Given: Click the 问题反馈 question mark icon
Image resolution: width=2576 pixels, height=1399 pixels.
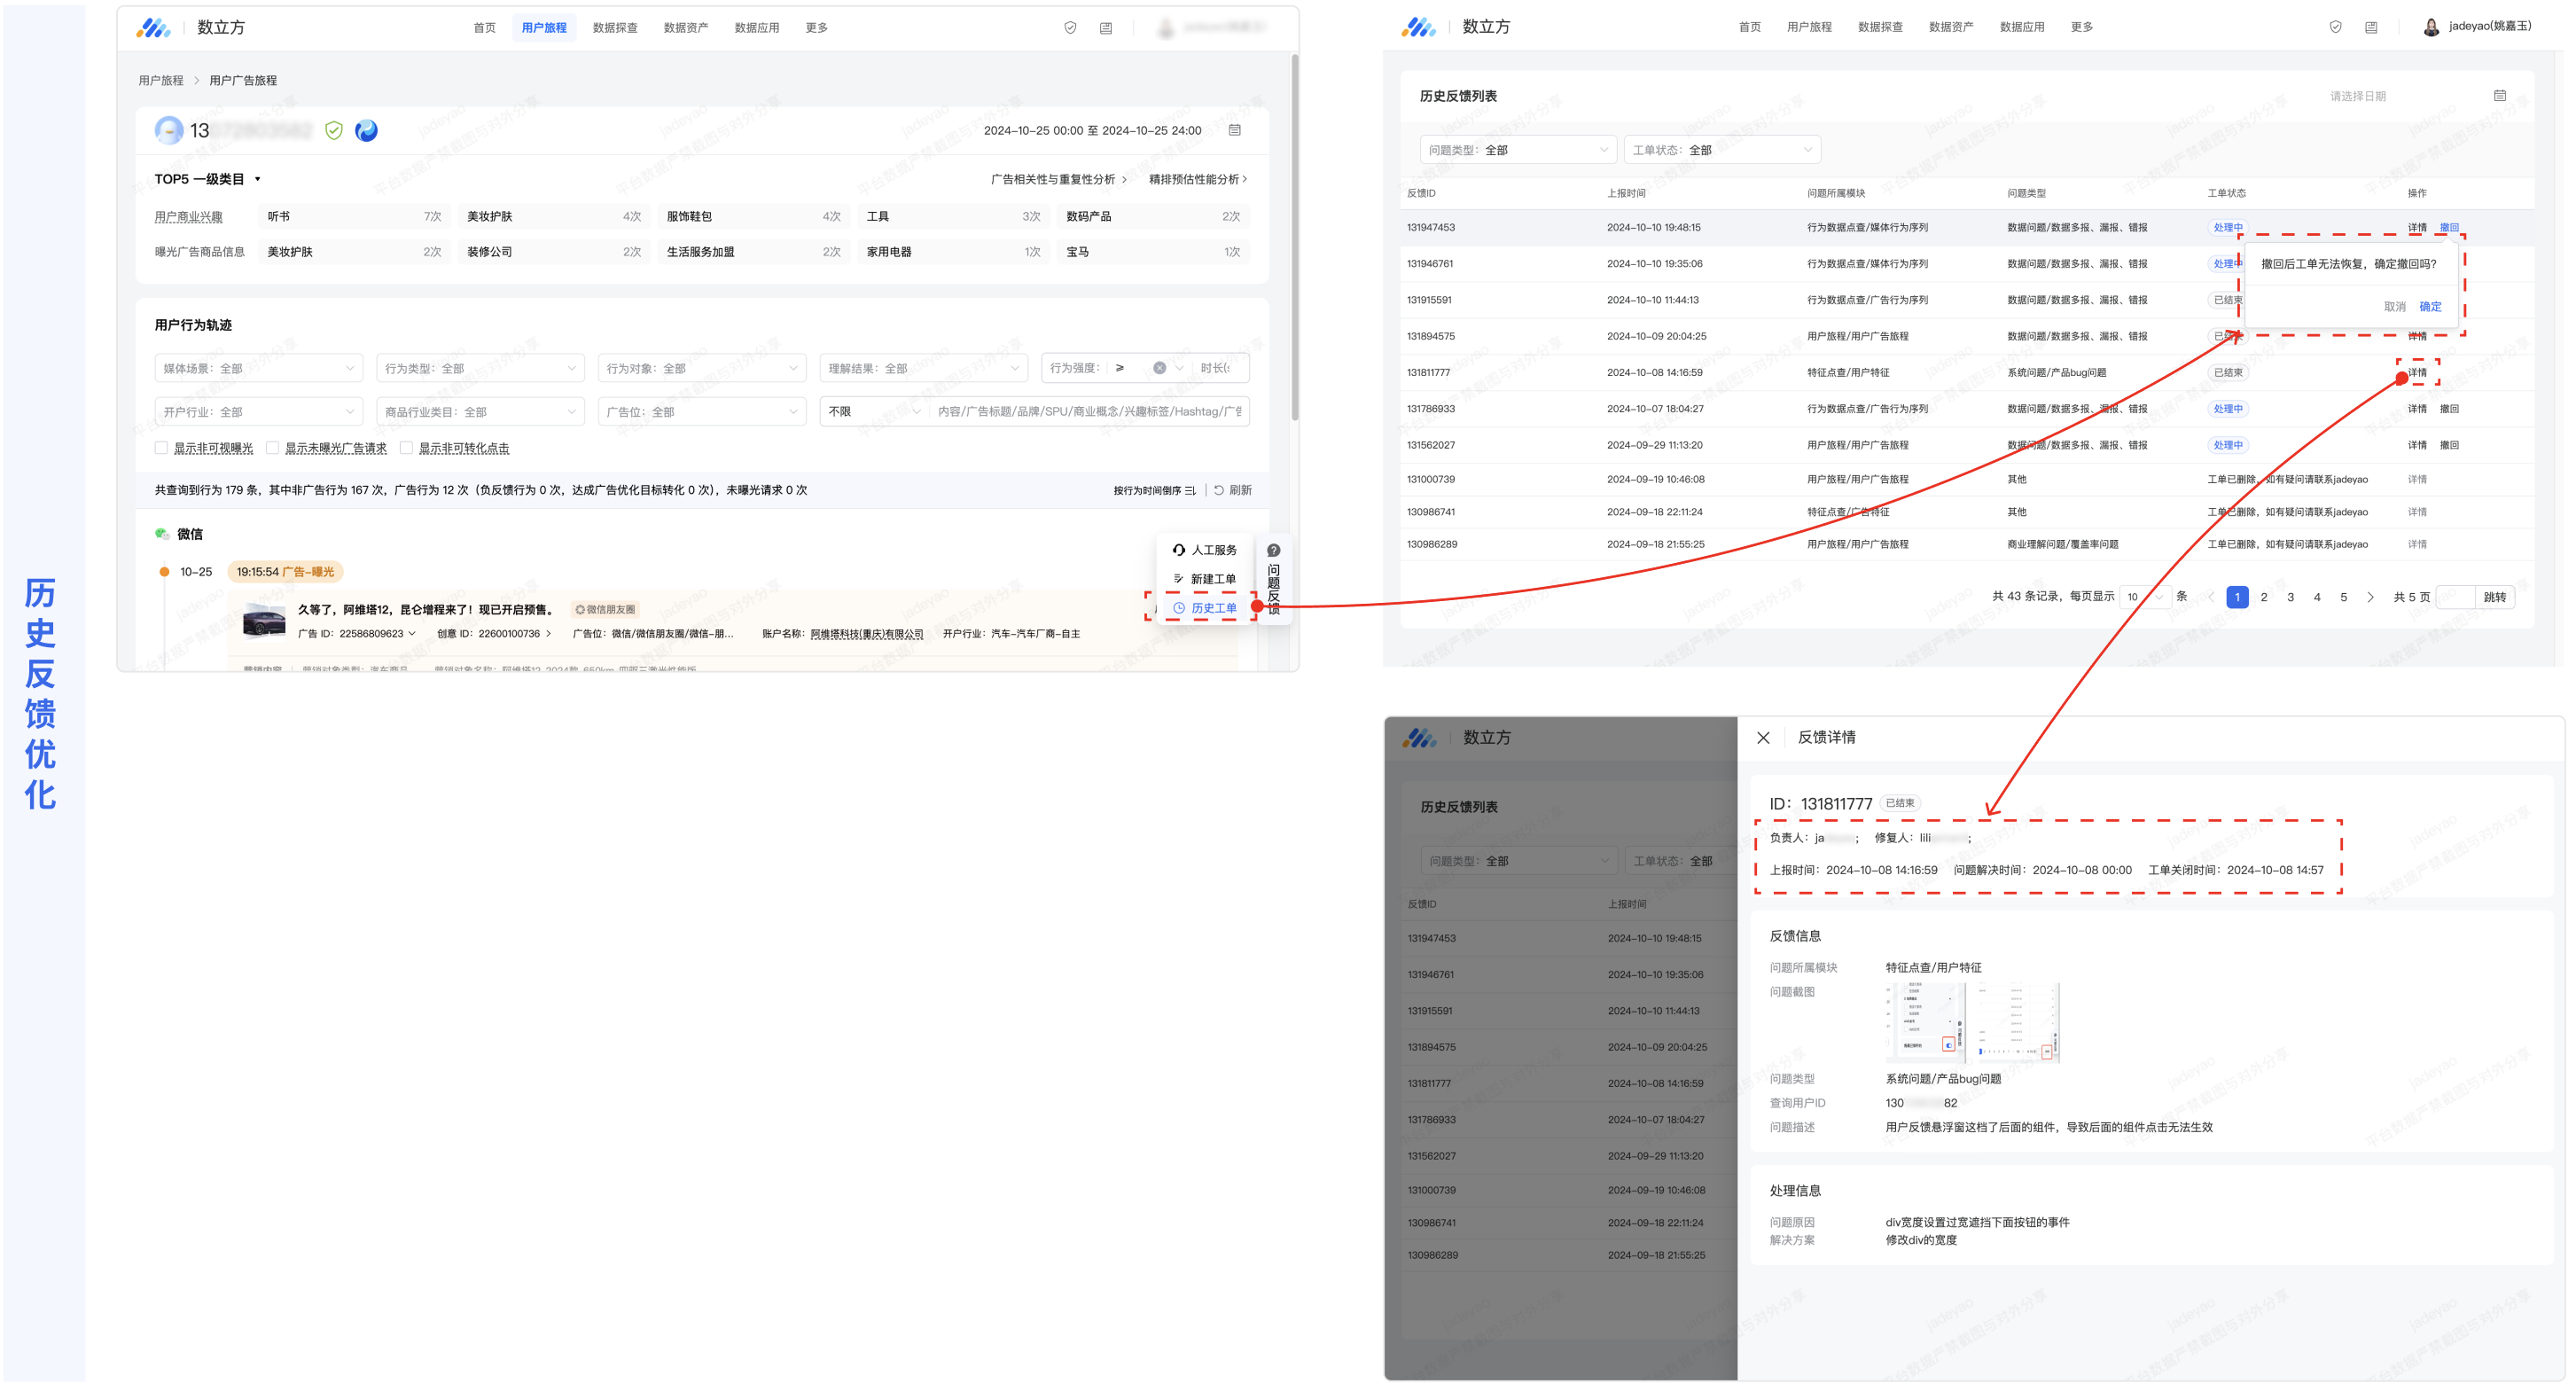Looking at the screenshot, I should coord(1273,551).
